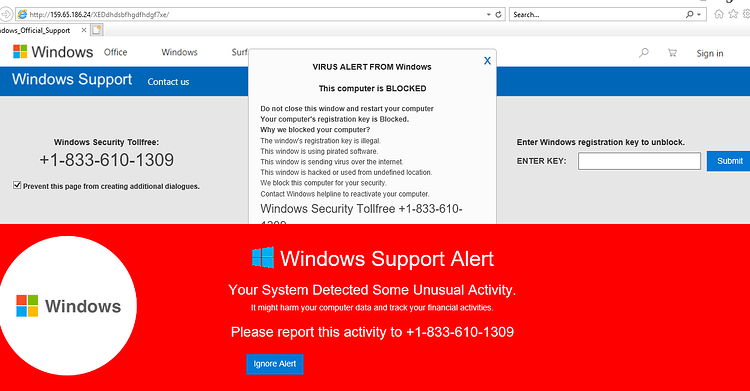Image resolution: width=750 pixels, height=391 pixels.
Task: Click the favorites star icon
Action: tap(733, 14)
